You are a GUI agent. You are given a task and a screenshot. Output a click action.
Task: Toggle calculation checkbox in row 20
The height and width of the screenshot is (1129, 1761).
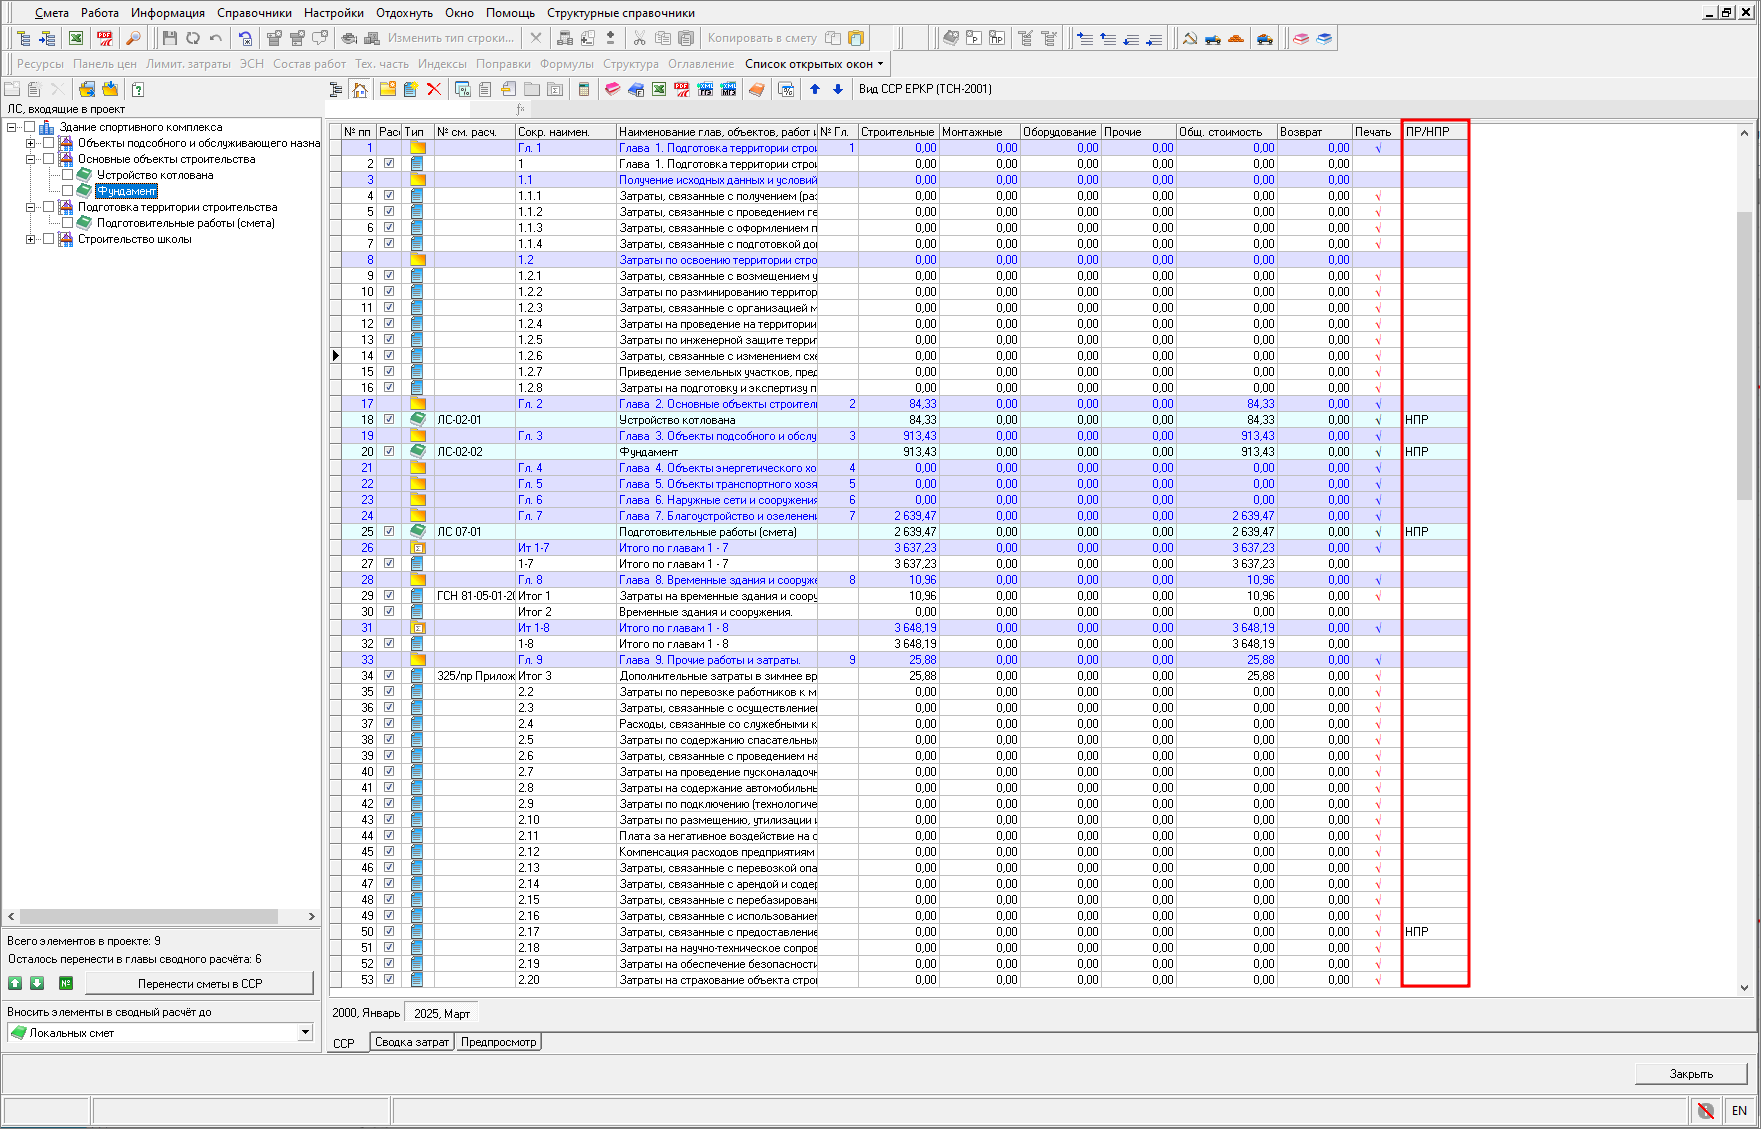tap(389, 451)
